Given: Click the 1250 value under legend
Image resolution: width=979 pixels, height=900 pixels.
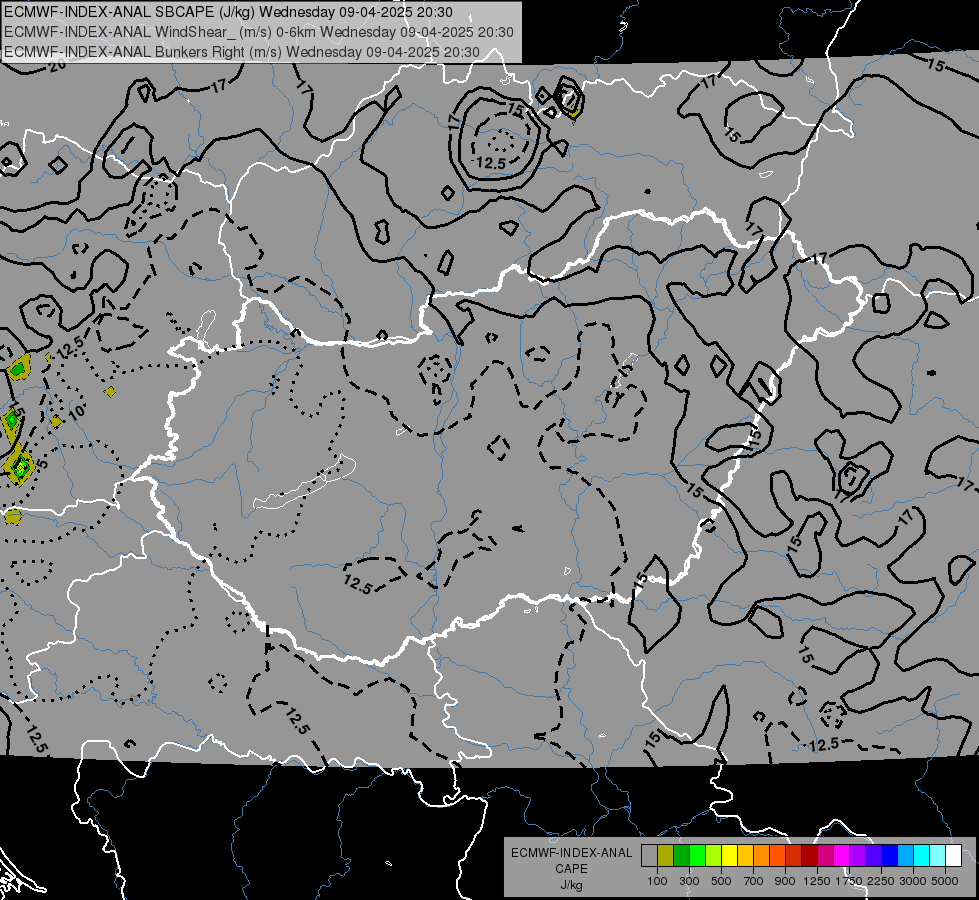Looking at the screenshot, I should pyautogui.click(x=817, y=881).
